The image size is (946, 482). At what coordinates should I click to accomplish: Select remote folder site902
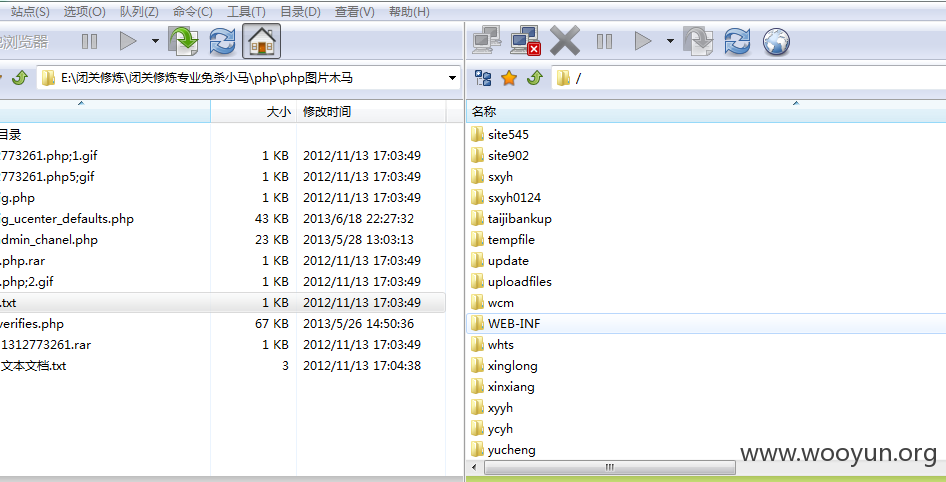click(508, 156)
